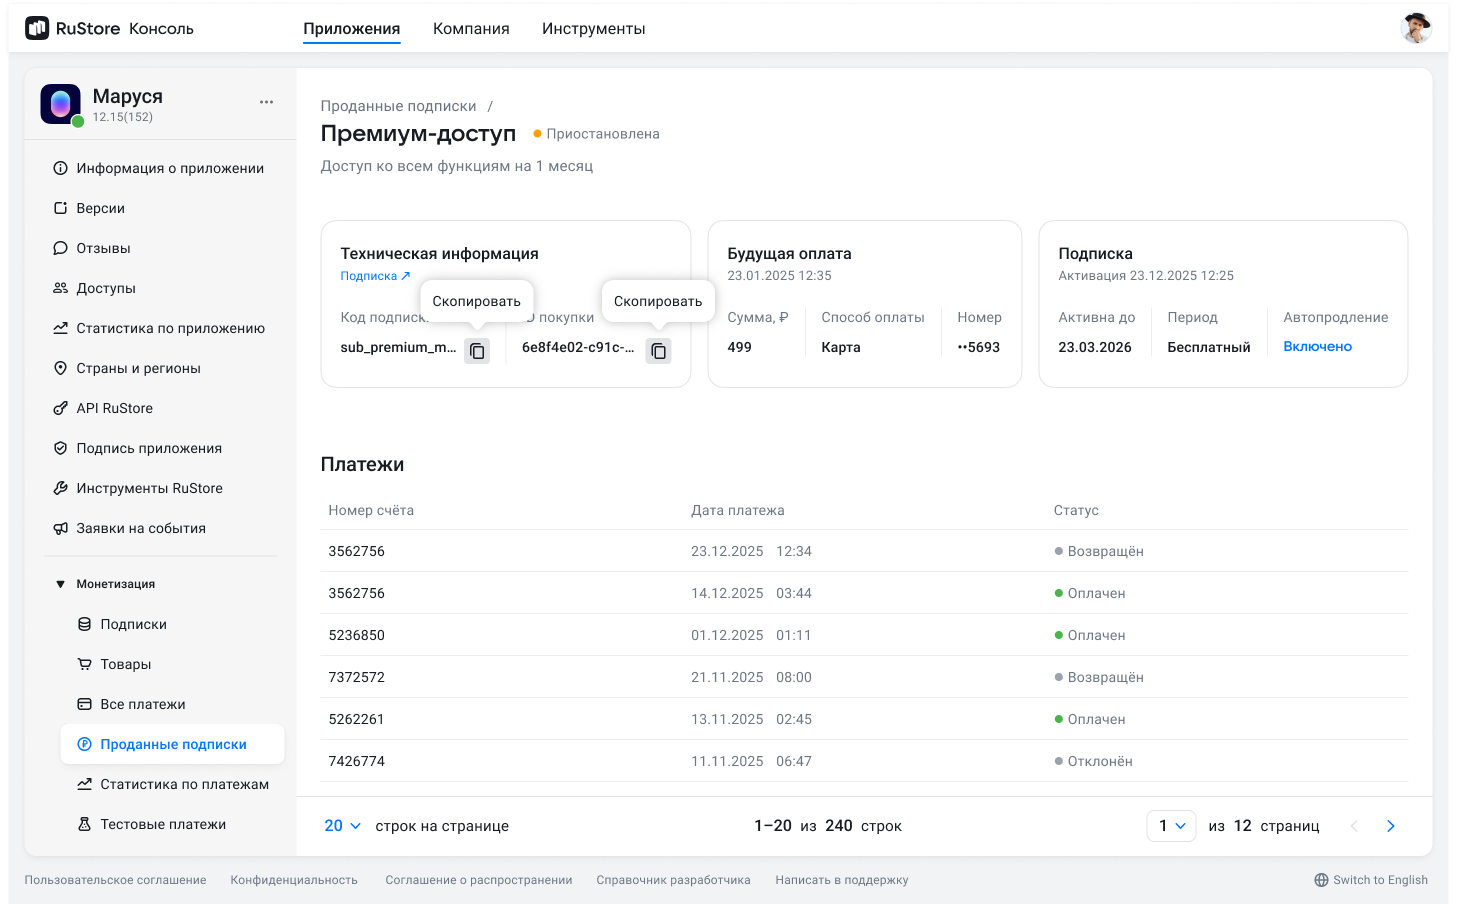This screenshot has width=1457, height=904.
Task: Click Написать в поддержку footer link
Action: tap(842, 880)
